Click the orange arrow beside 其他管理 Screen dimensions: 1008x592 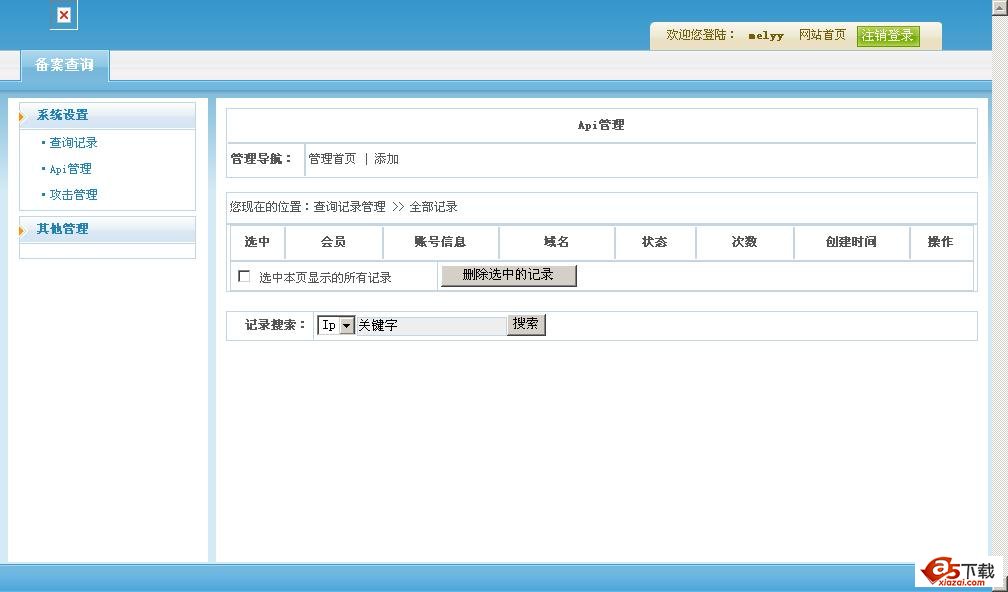point(22,231)
